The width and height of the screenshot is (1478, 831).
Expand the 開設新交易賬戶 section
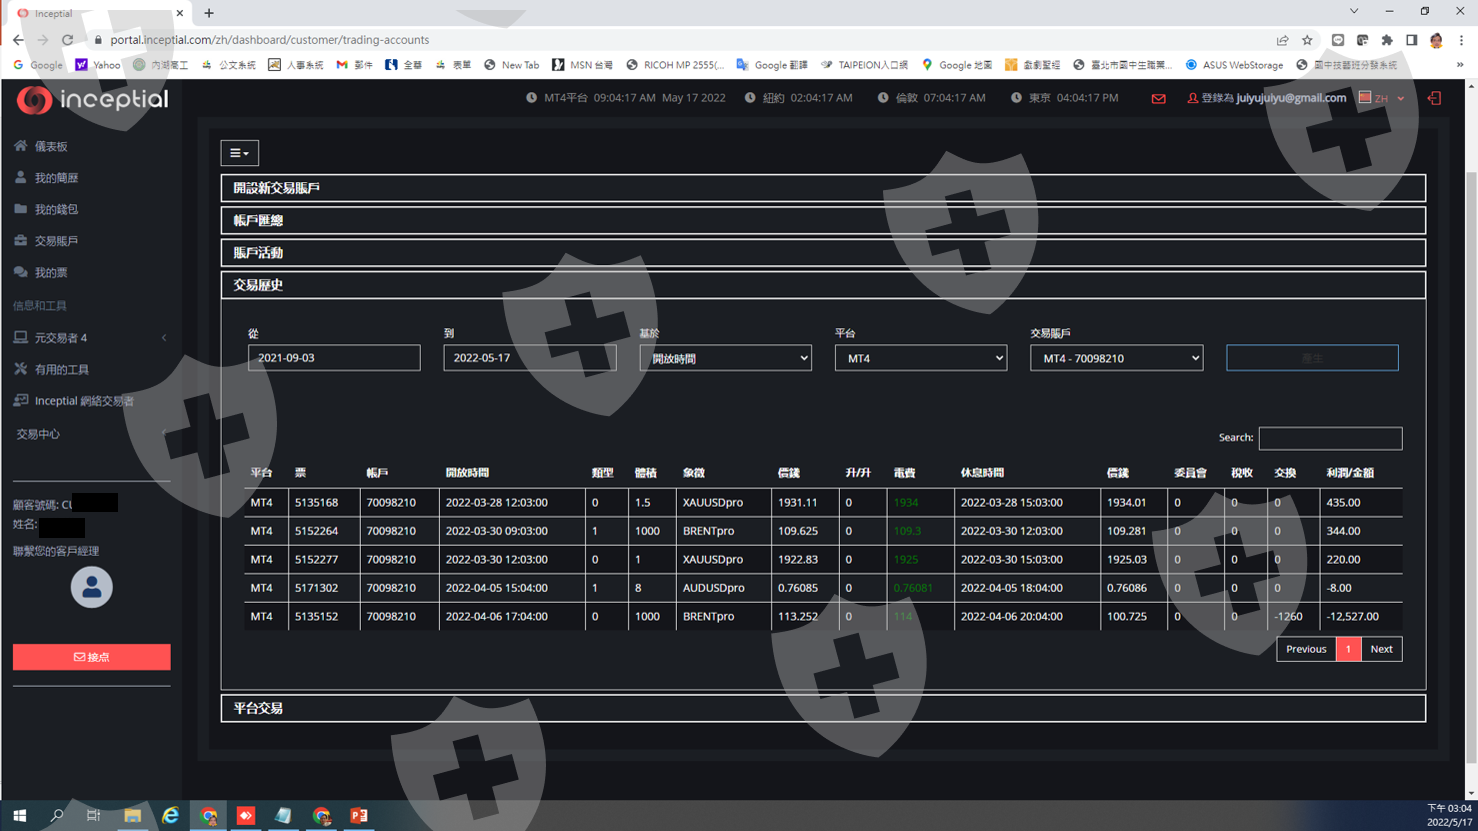click(822, 188)
